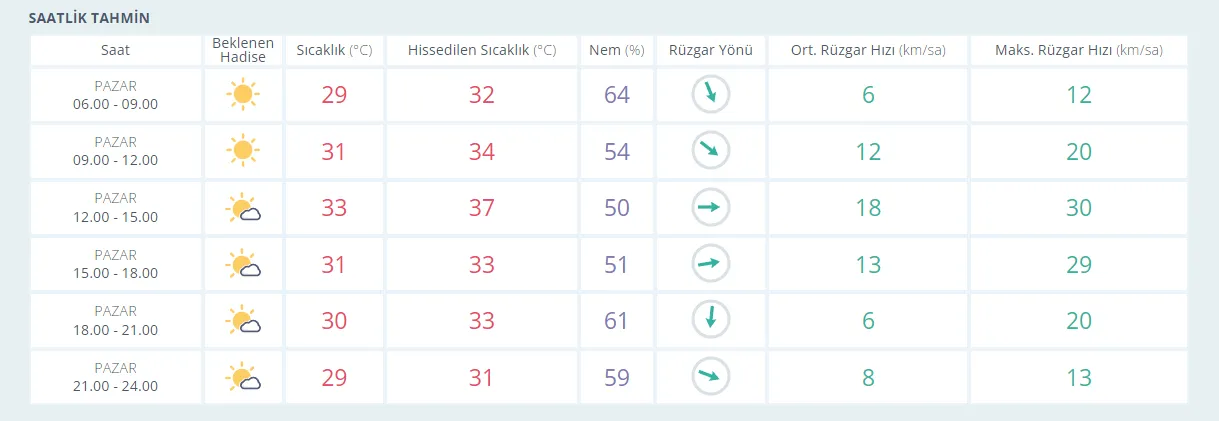Click partly cloudy icon for 18.00 - 21.00

[244, 321]
